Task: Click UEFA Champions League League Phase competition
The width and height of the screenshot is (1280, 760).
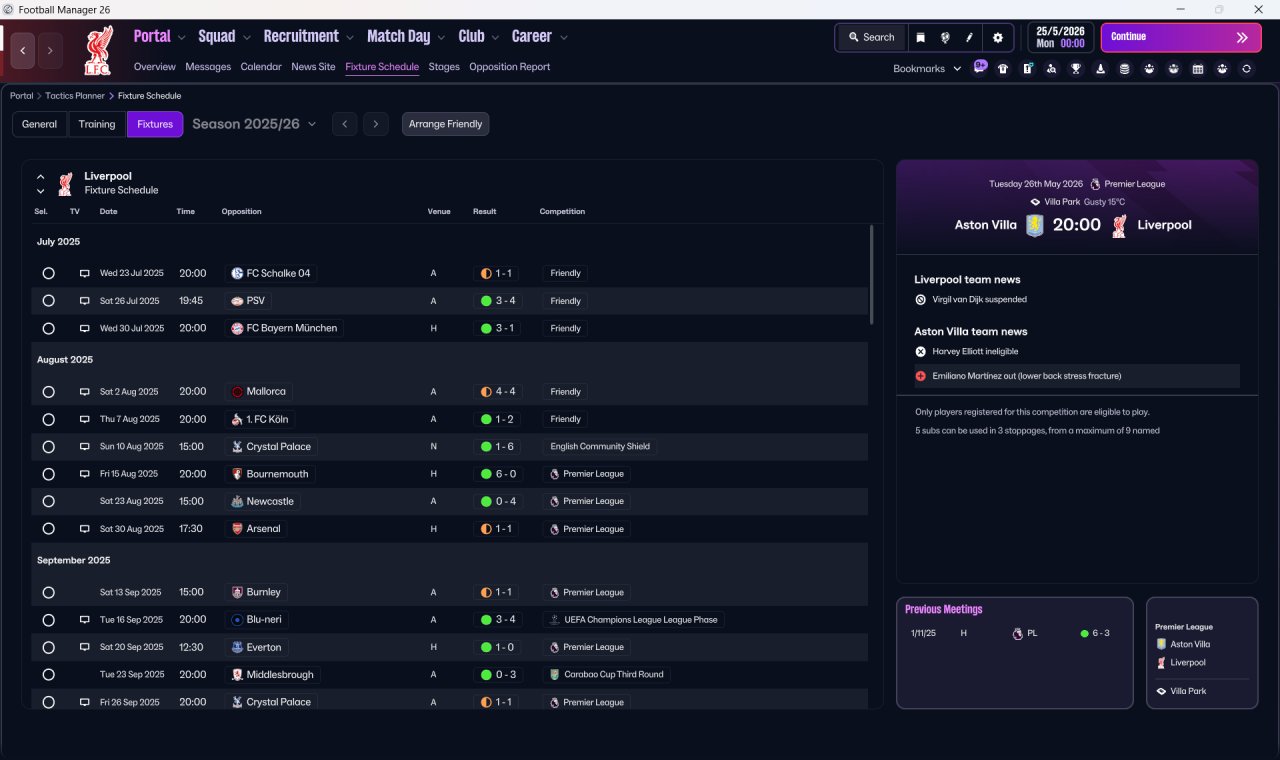Action: pyautogui.click(x=634, y=620)
